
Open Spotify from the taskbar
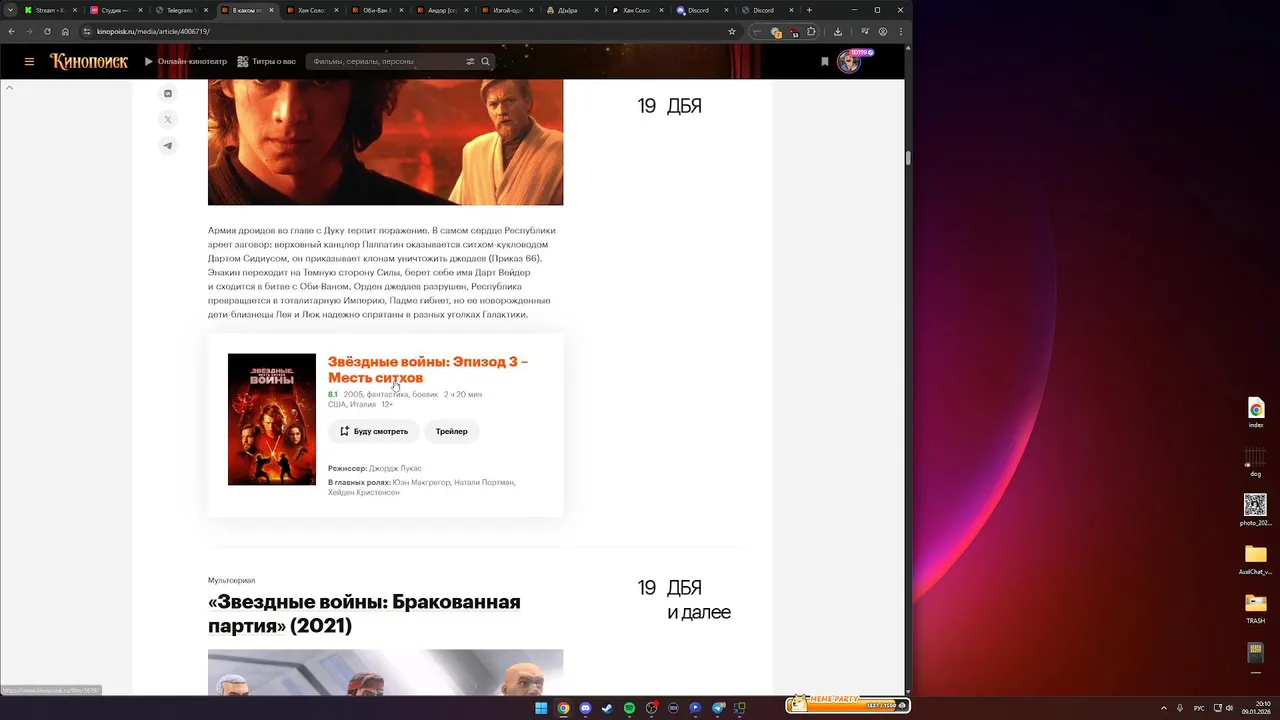coord(629,708)
